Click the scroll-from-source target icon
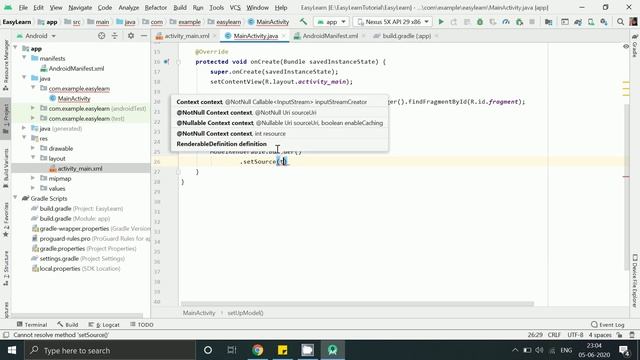640x360 pixels. (102, 36)
